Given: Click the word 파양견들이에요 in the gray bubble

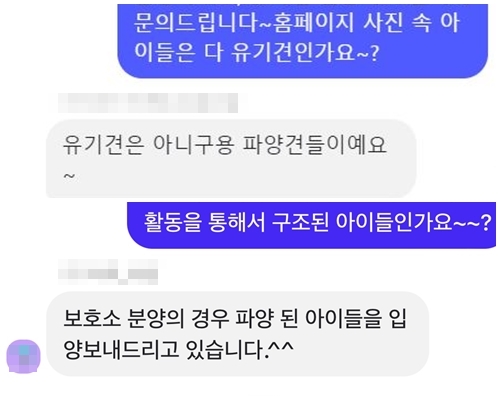Looking at the screenshot, I should [314, 145].
